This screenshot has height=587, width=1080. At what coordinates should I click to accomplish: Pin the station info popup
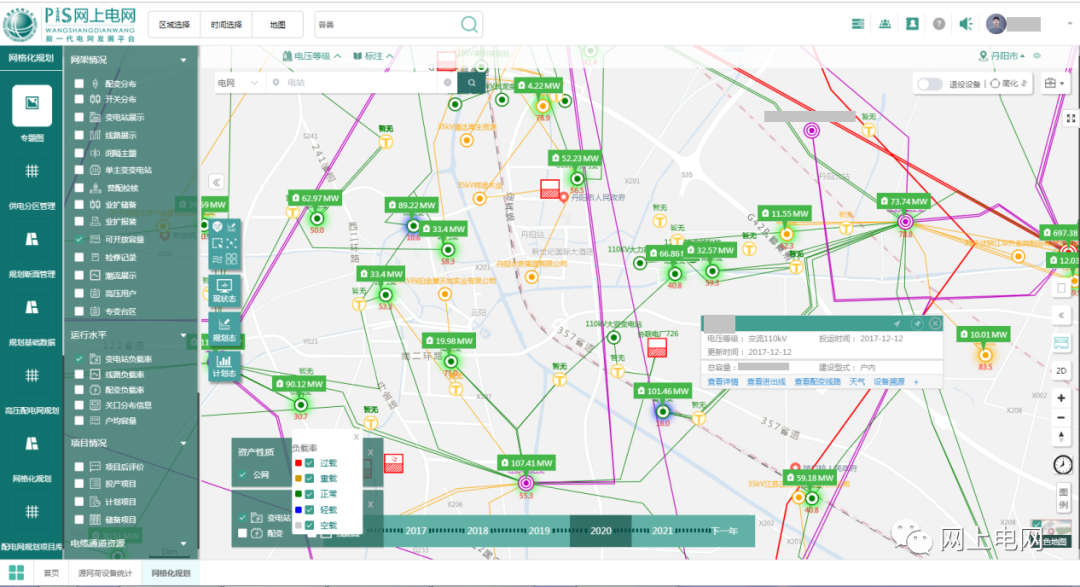point(917,323)
